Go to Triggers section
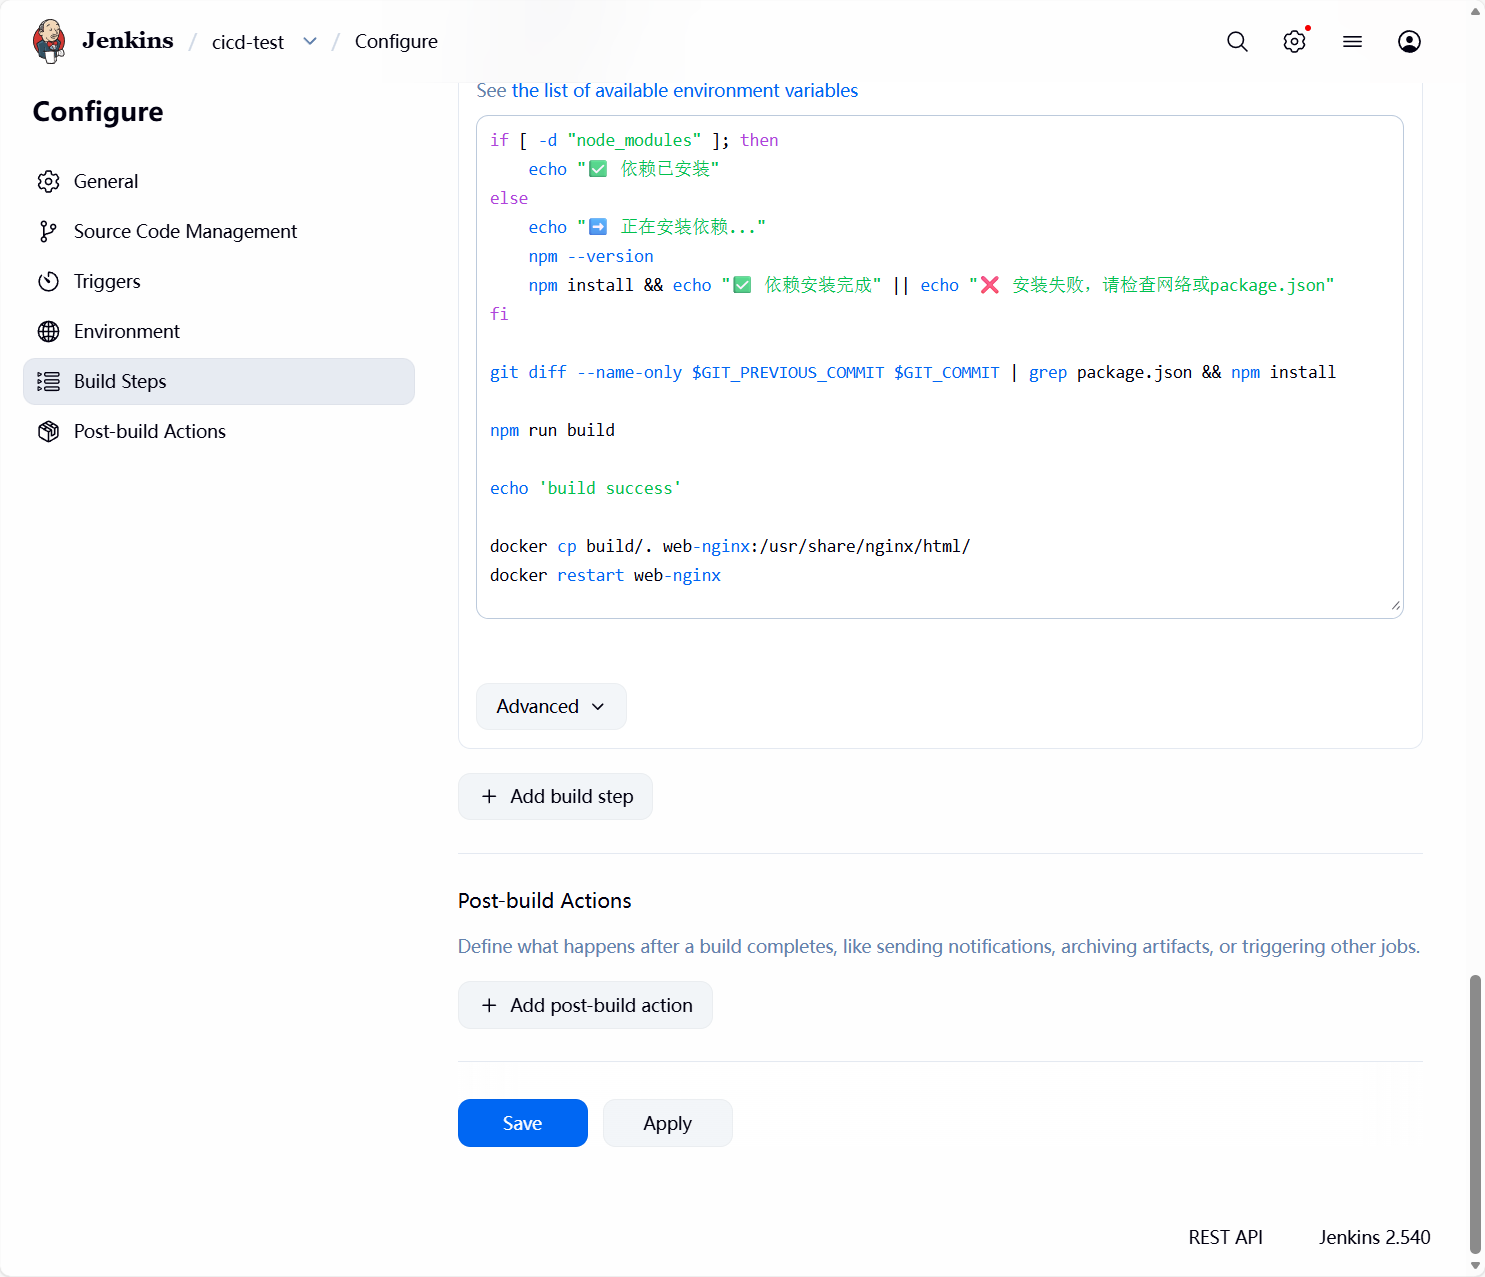Screen dimensions: 1485x1277 tap(219, 281)
